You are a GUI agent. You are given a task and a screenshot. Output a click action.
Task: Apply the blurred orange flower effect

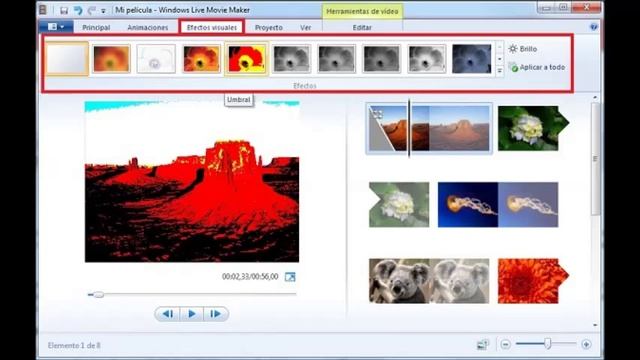pyautogui.click(x=111, y=59)
